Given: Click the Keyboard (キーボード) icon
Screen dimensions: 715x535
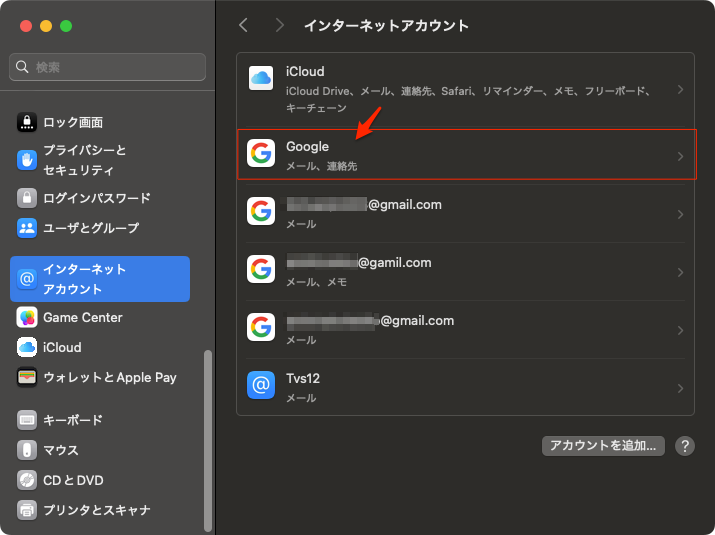Looking at the screenshot, I should click(x=27, y=420).
